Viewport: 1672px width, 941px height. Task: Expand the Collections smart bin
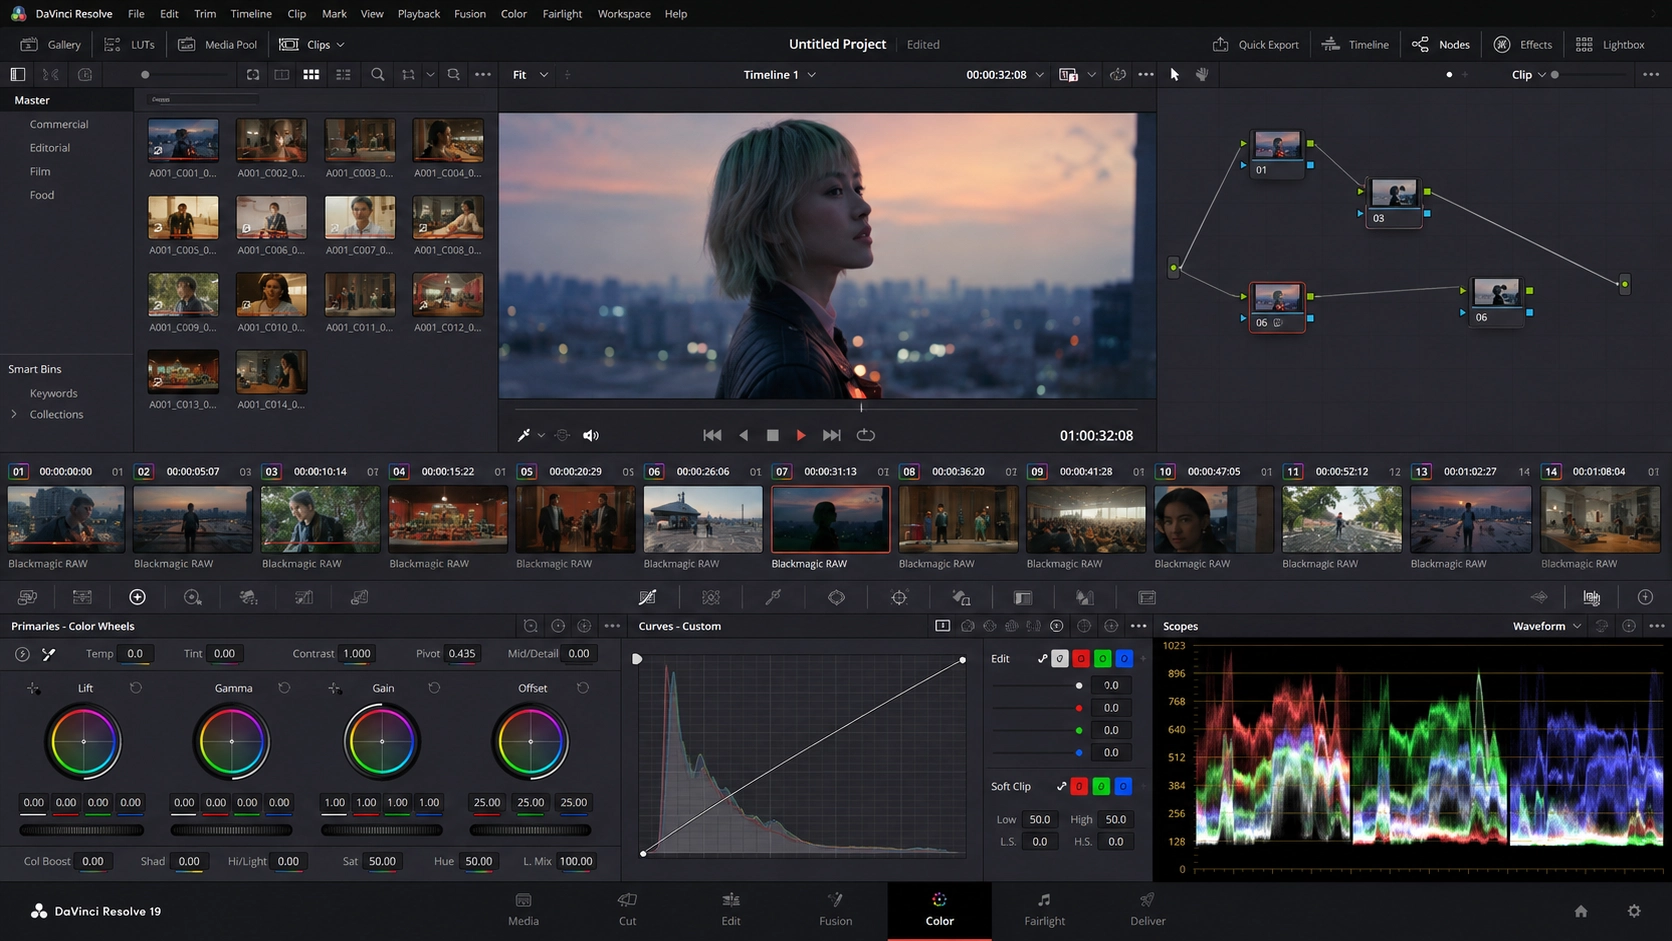point(14,414)
